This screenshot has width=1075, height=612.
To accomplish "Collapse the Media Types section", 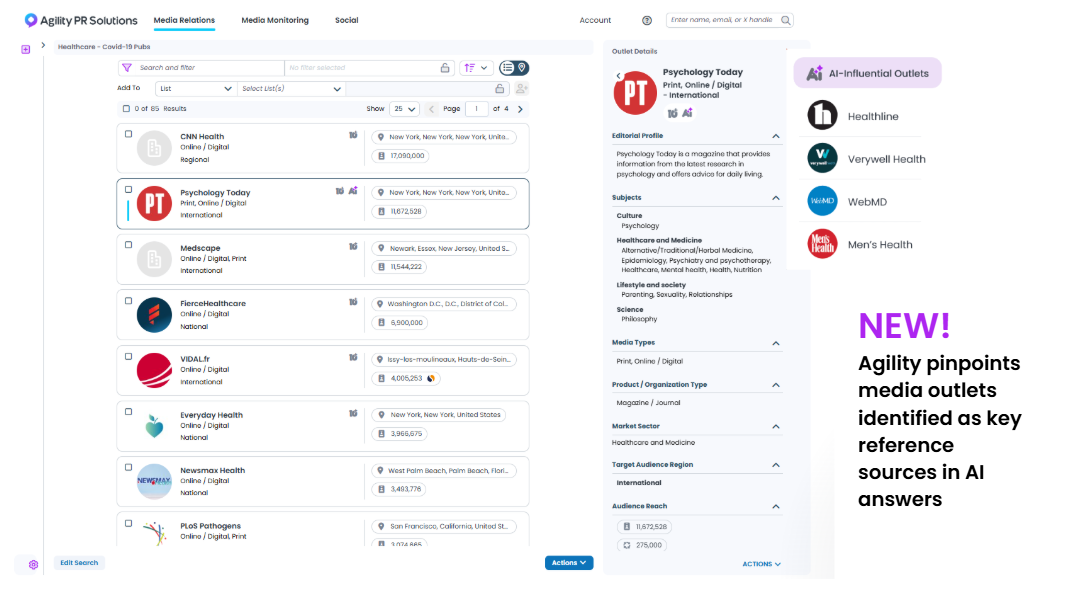I will click(x=776, y=343).
